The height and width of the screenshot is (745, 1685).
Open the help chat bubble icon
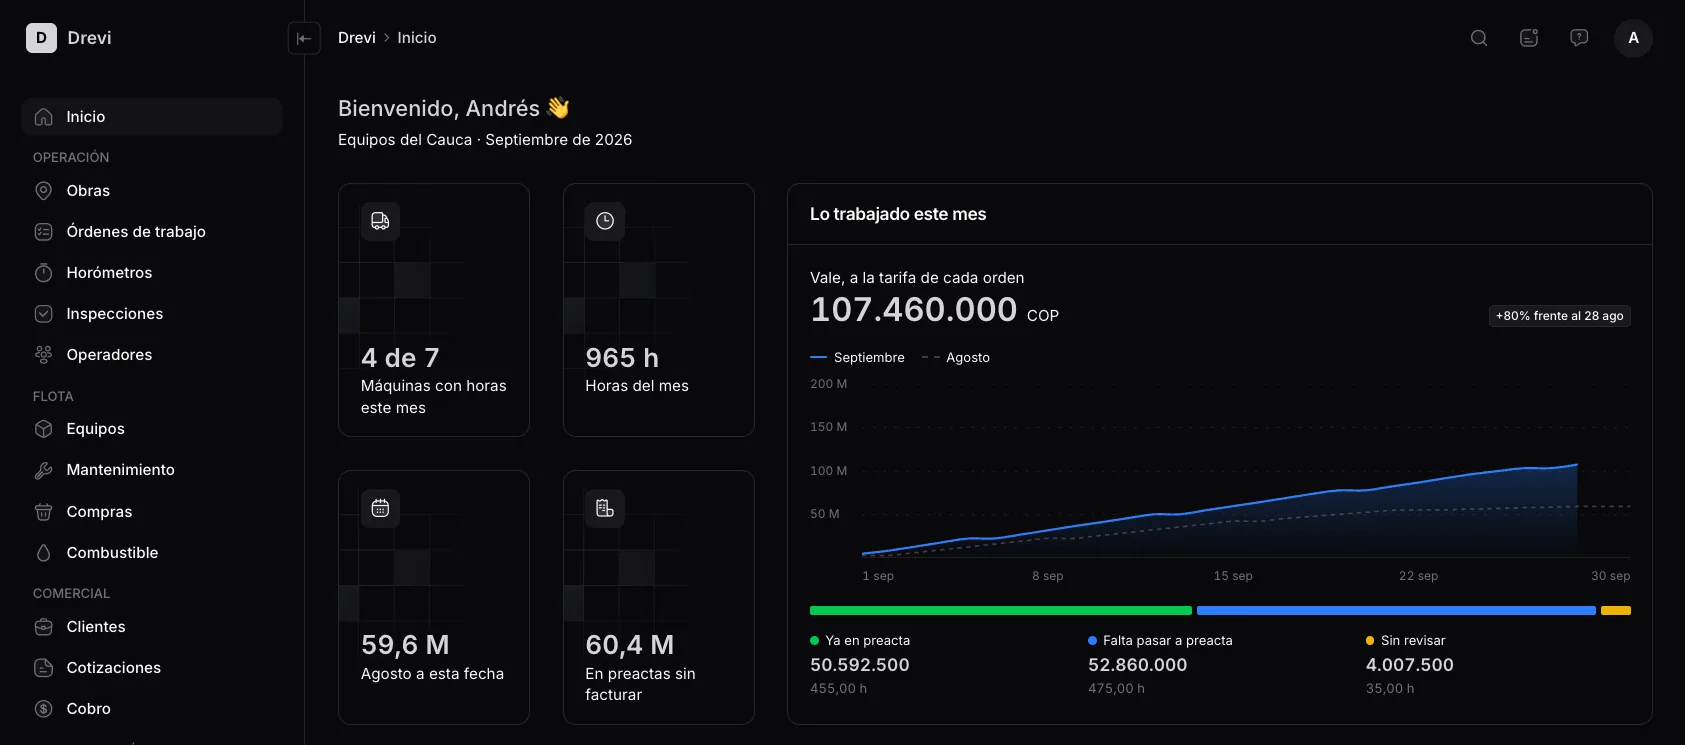pos(1579,38)
